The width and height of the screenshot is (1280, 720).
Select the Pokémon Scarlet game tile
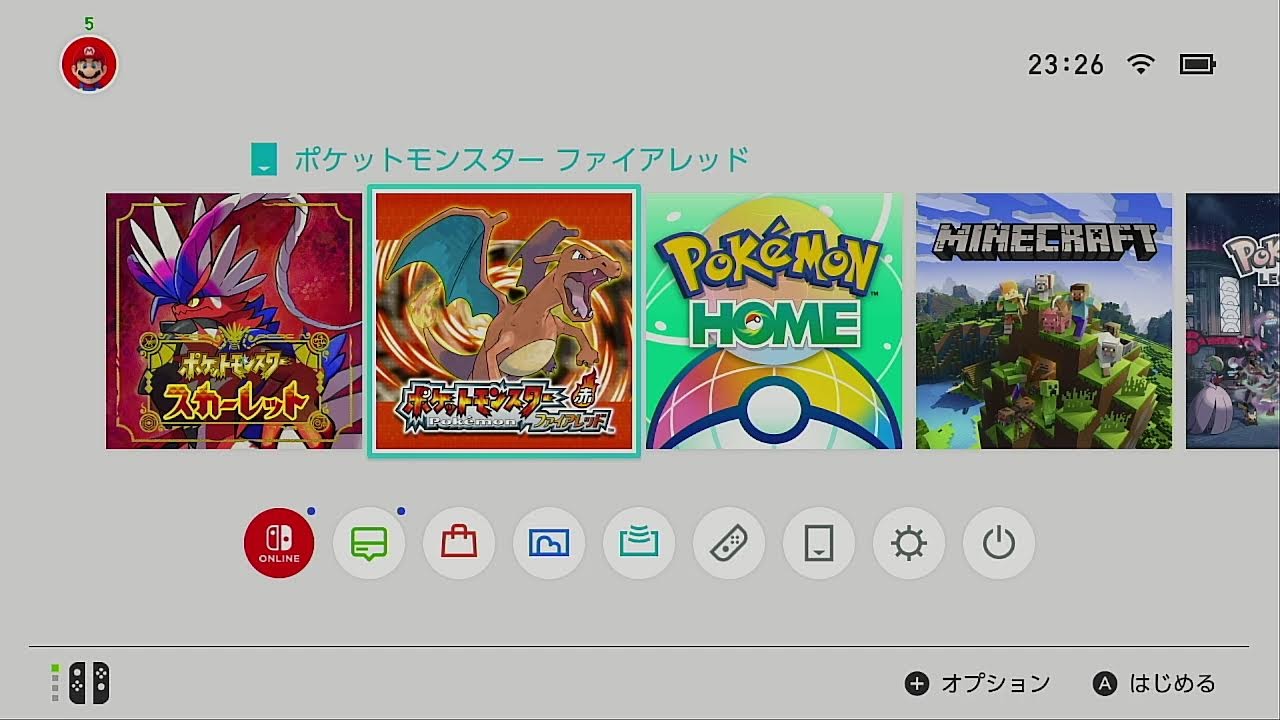[234, 321]
